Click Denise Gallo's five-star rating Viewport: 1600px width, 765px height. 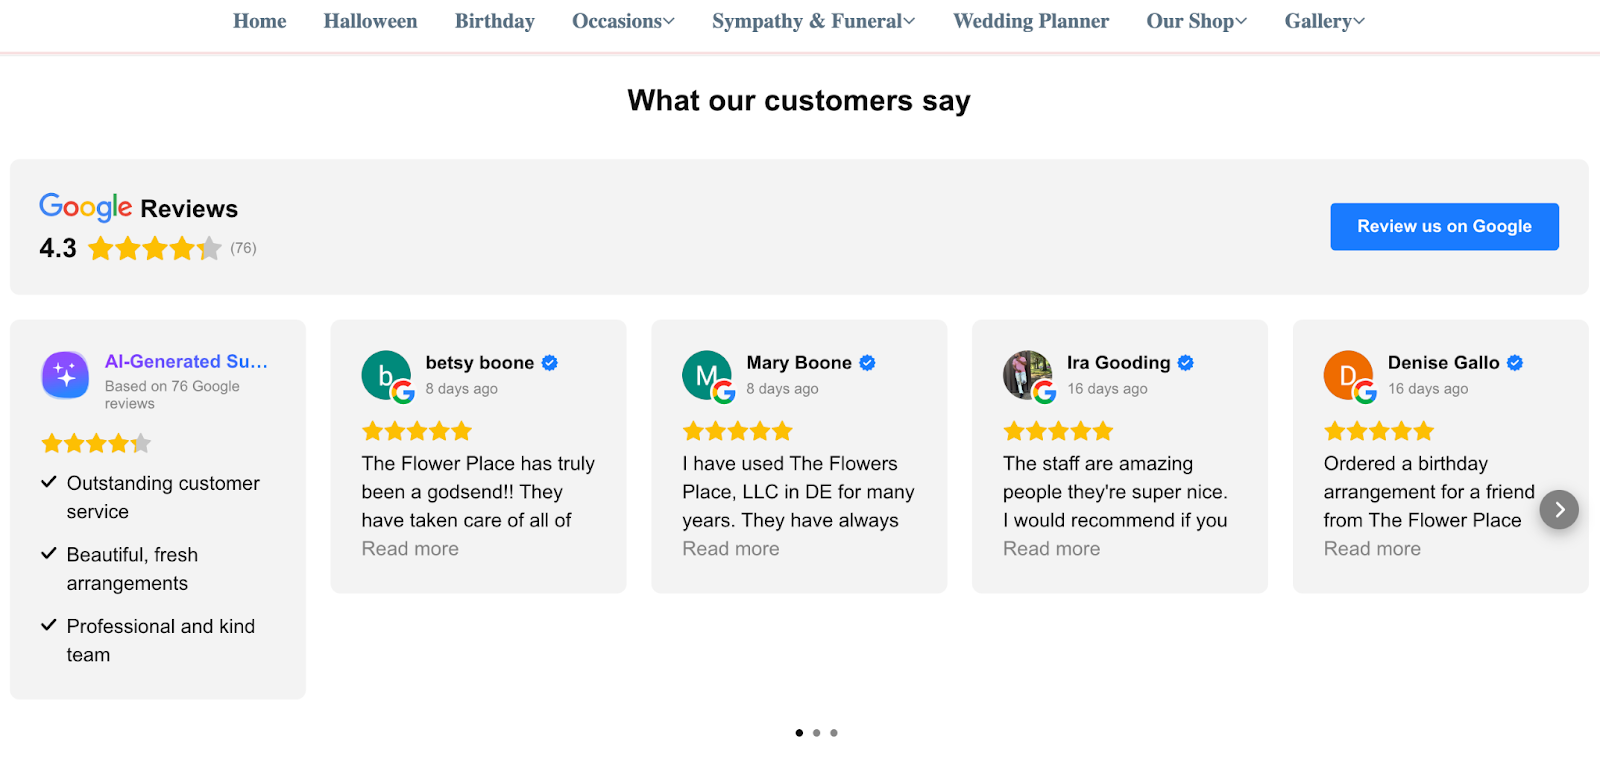(1379, 431)
